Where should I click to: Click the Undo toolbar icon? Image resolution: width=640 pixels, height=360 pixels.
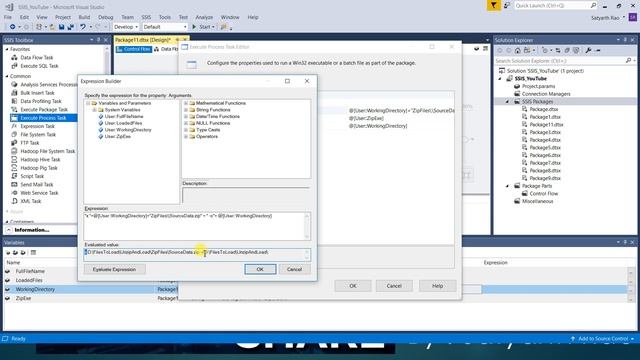pyautogui.click(x=83, y=27)
